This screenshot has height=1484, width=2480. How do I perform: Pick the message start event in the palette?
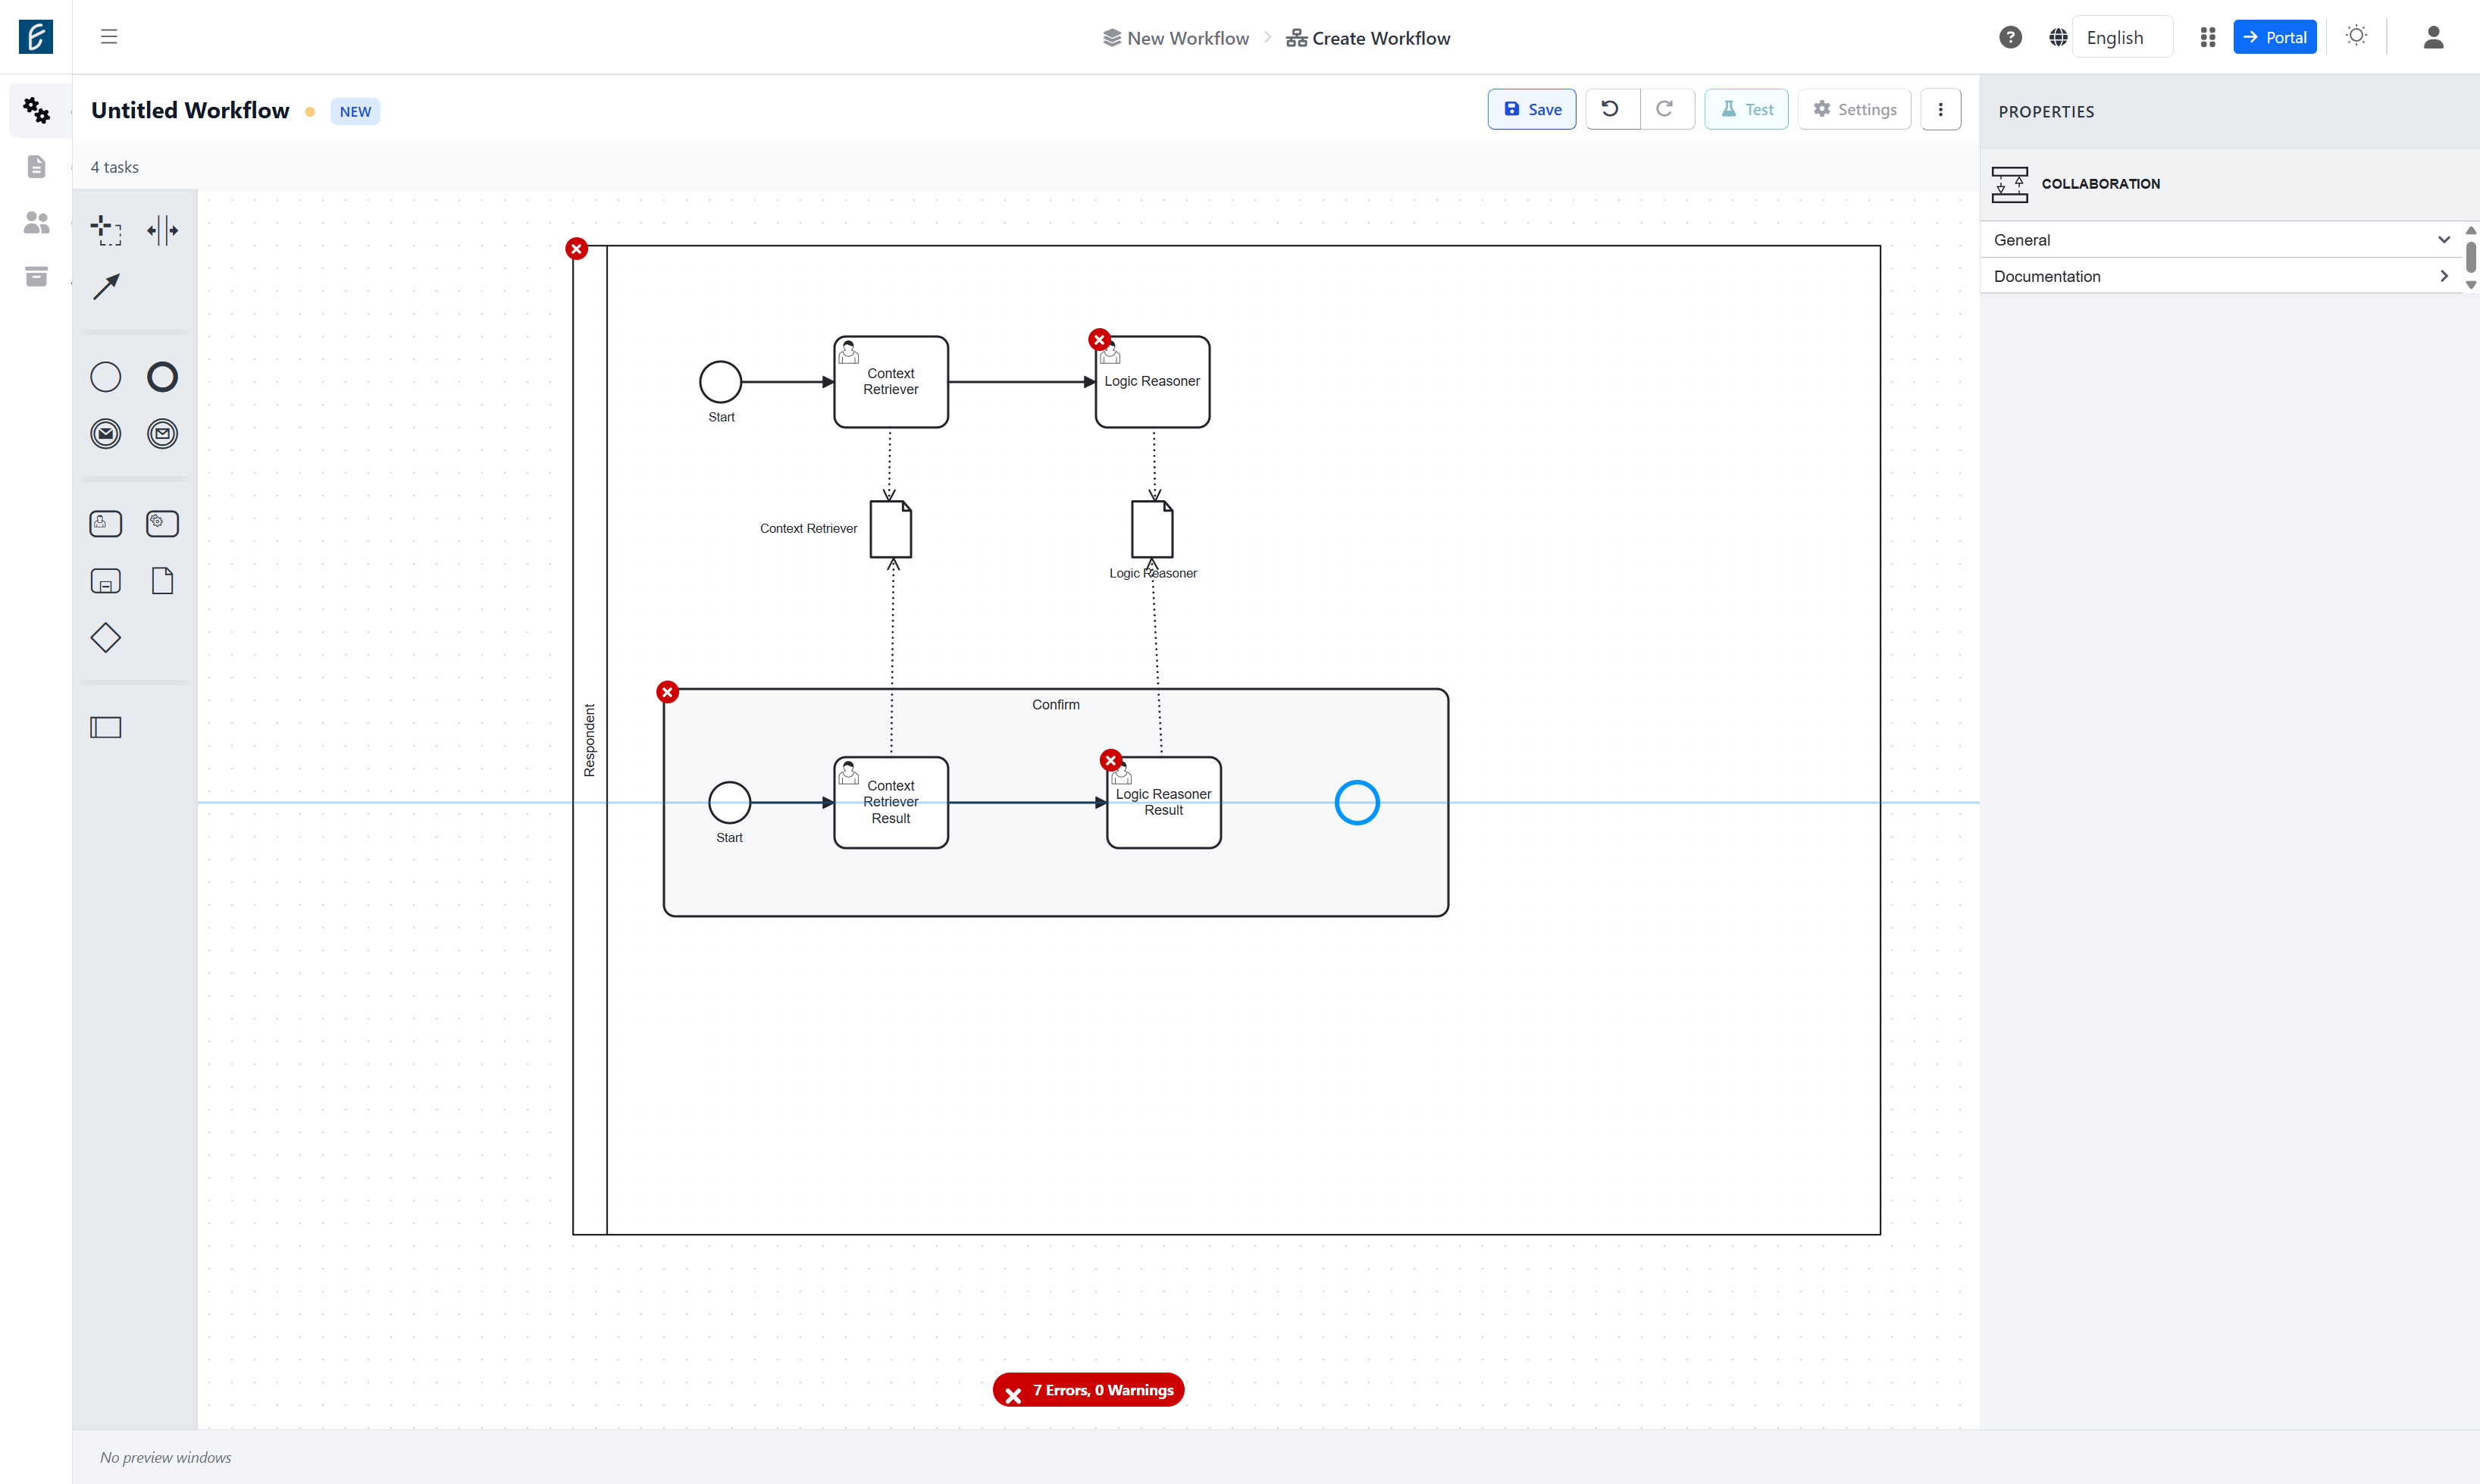pyautogui.click(x=106, y=434)
